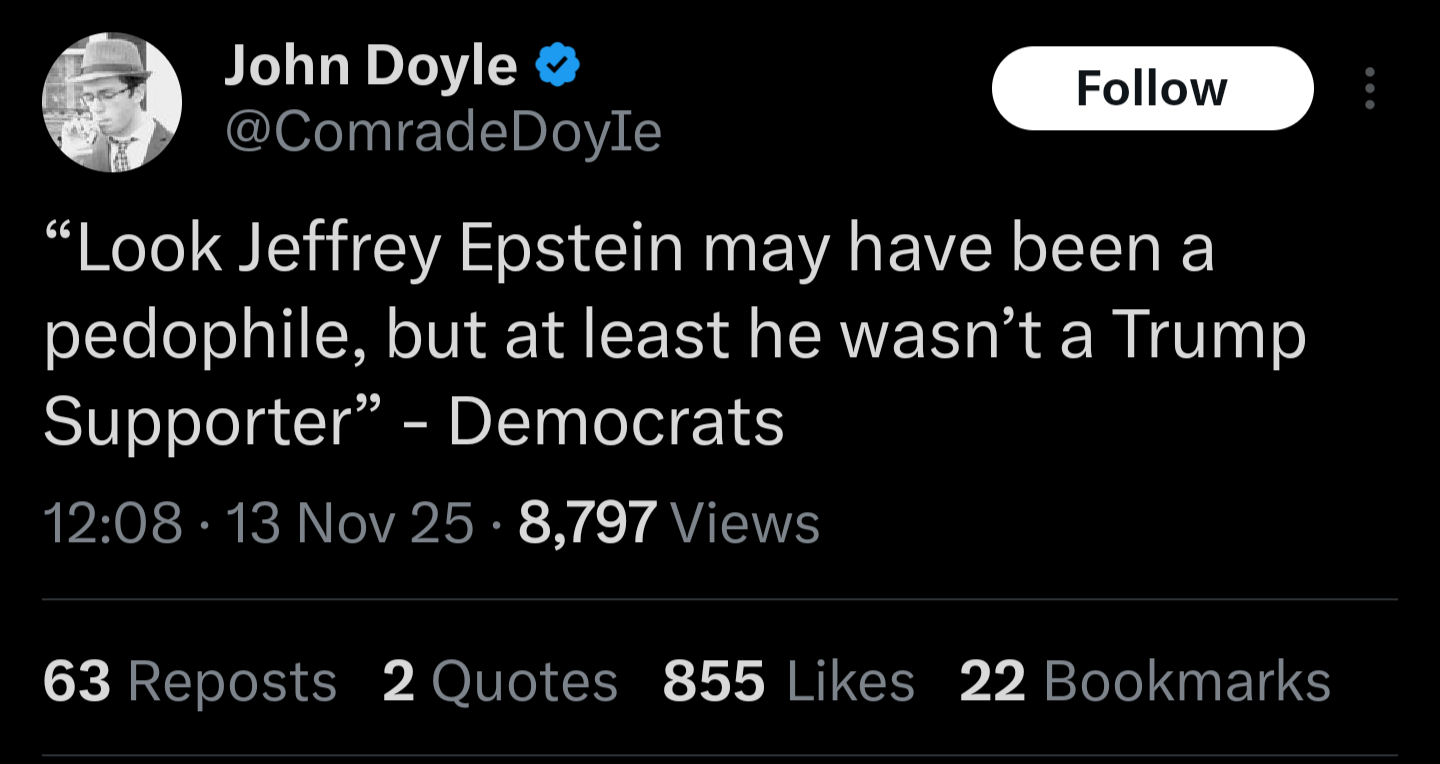This screenshot has width=1440, height=764.
Task: Open the 2 Quotes list
Action: (x=500, y=682)
